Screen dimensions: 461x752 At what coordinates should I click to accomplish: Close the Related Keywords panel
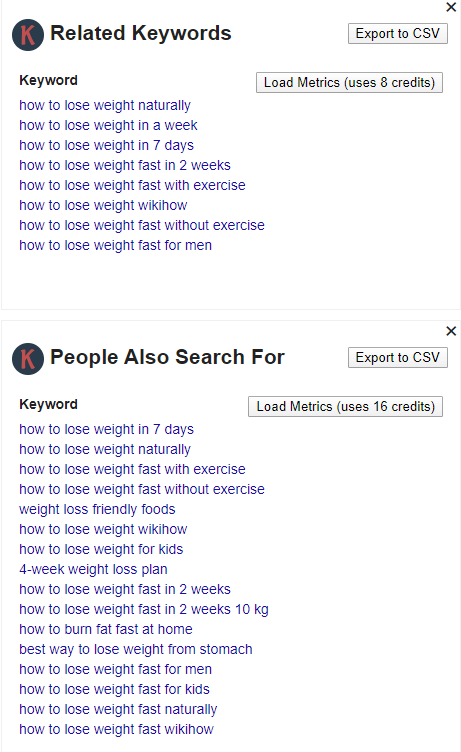pos(451,7)
